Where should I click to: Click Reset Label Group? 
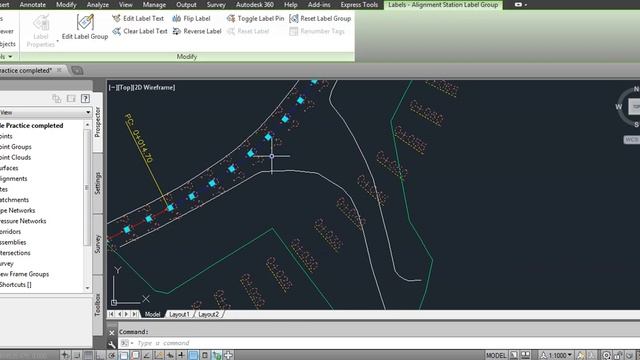pyautogui.click(x=320, y=18)
